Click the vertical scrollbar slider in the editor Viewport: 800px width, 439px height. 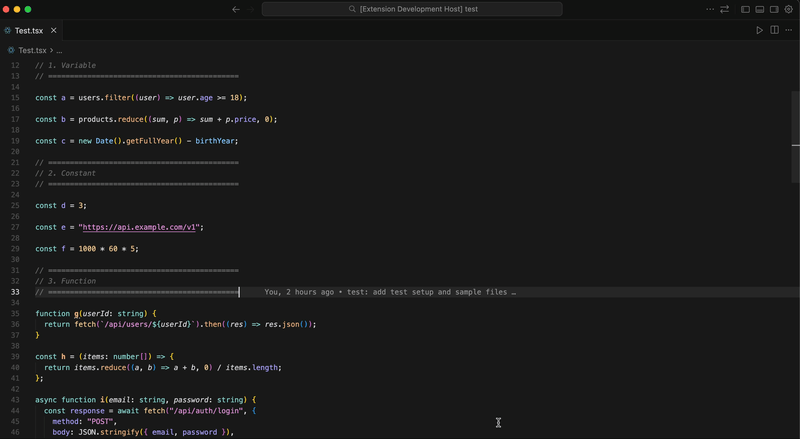tap(795, 137)
